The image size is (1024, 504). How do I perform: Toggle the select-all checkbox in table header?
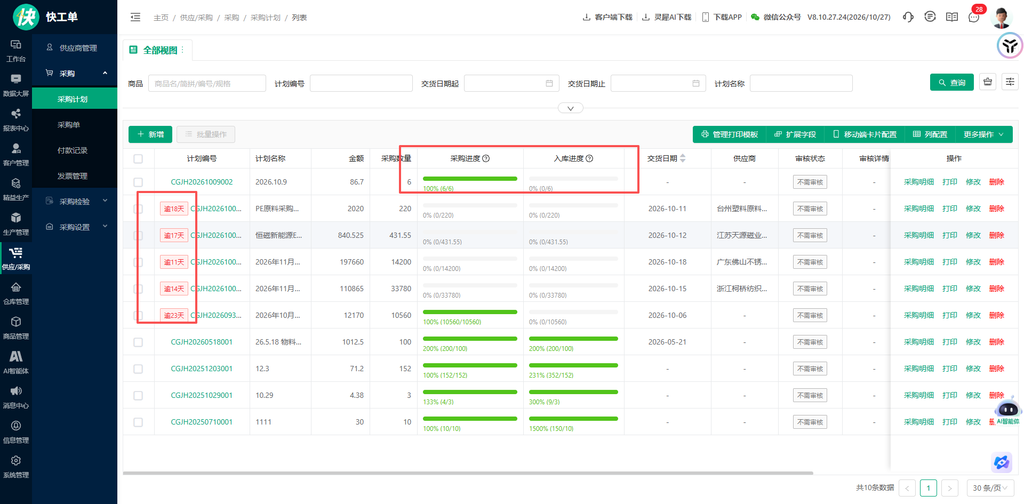138,159
